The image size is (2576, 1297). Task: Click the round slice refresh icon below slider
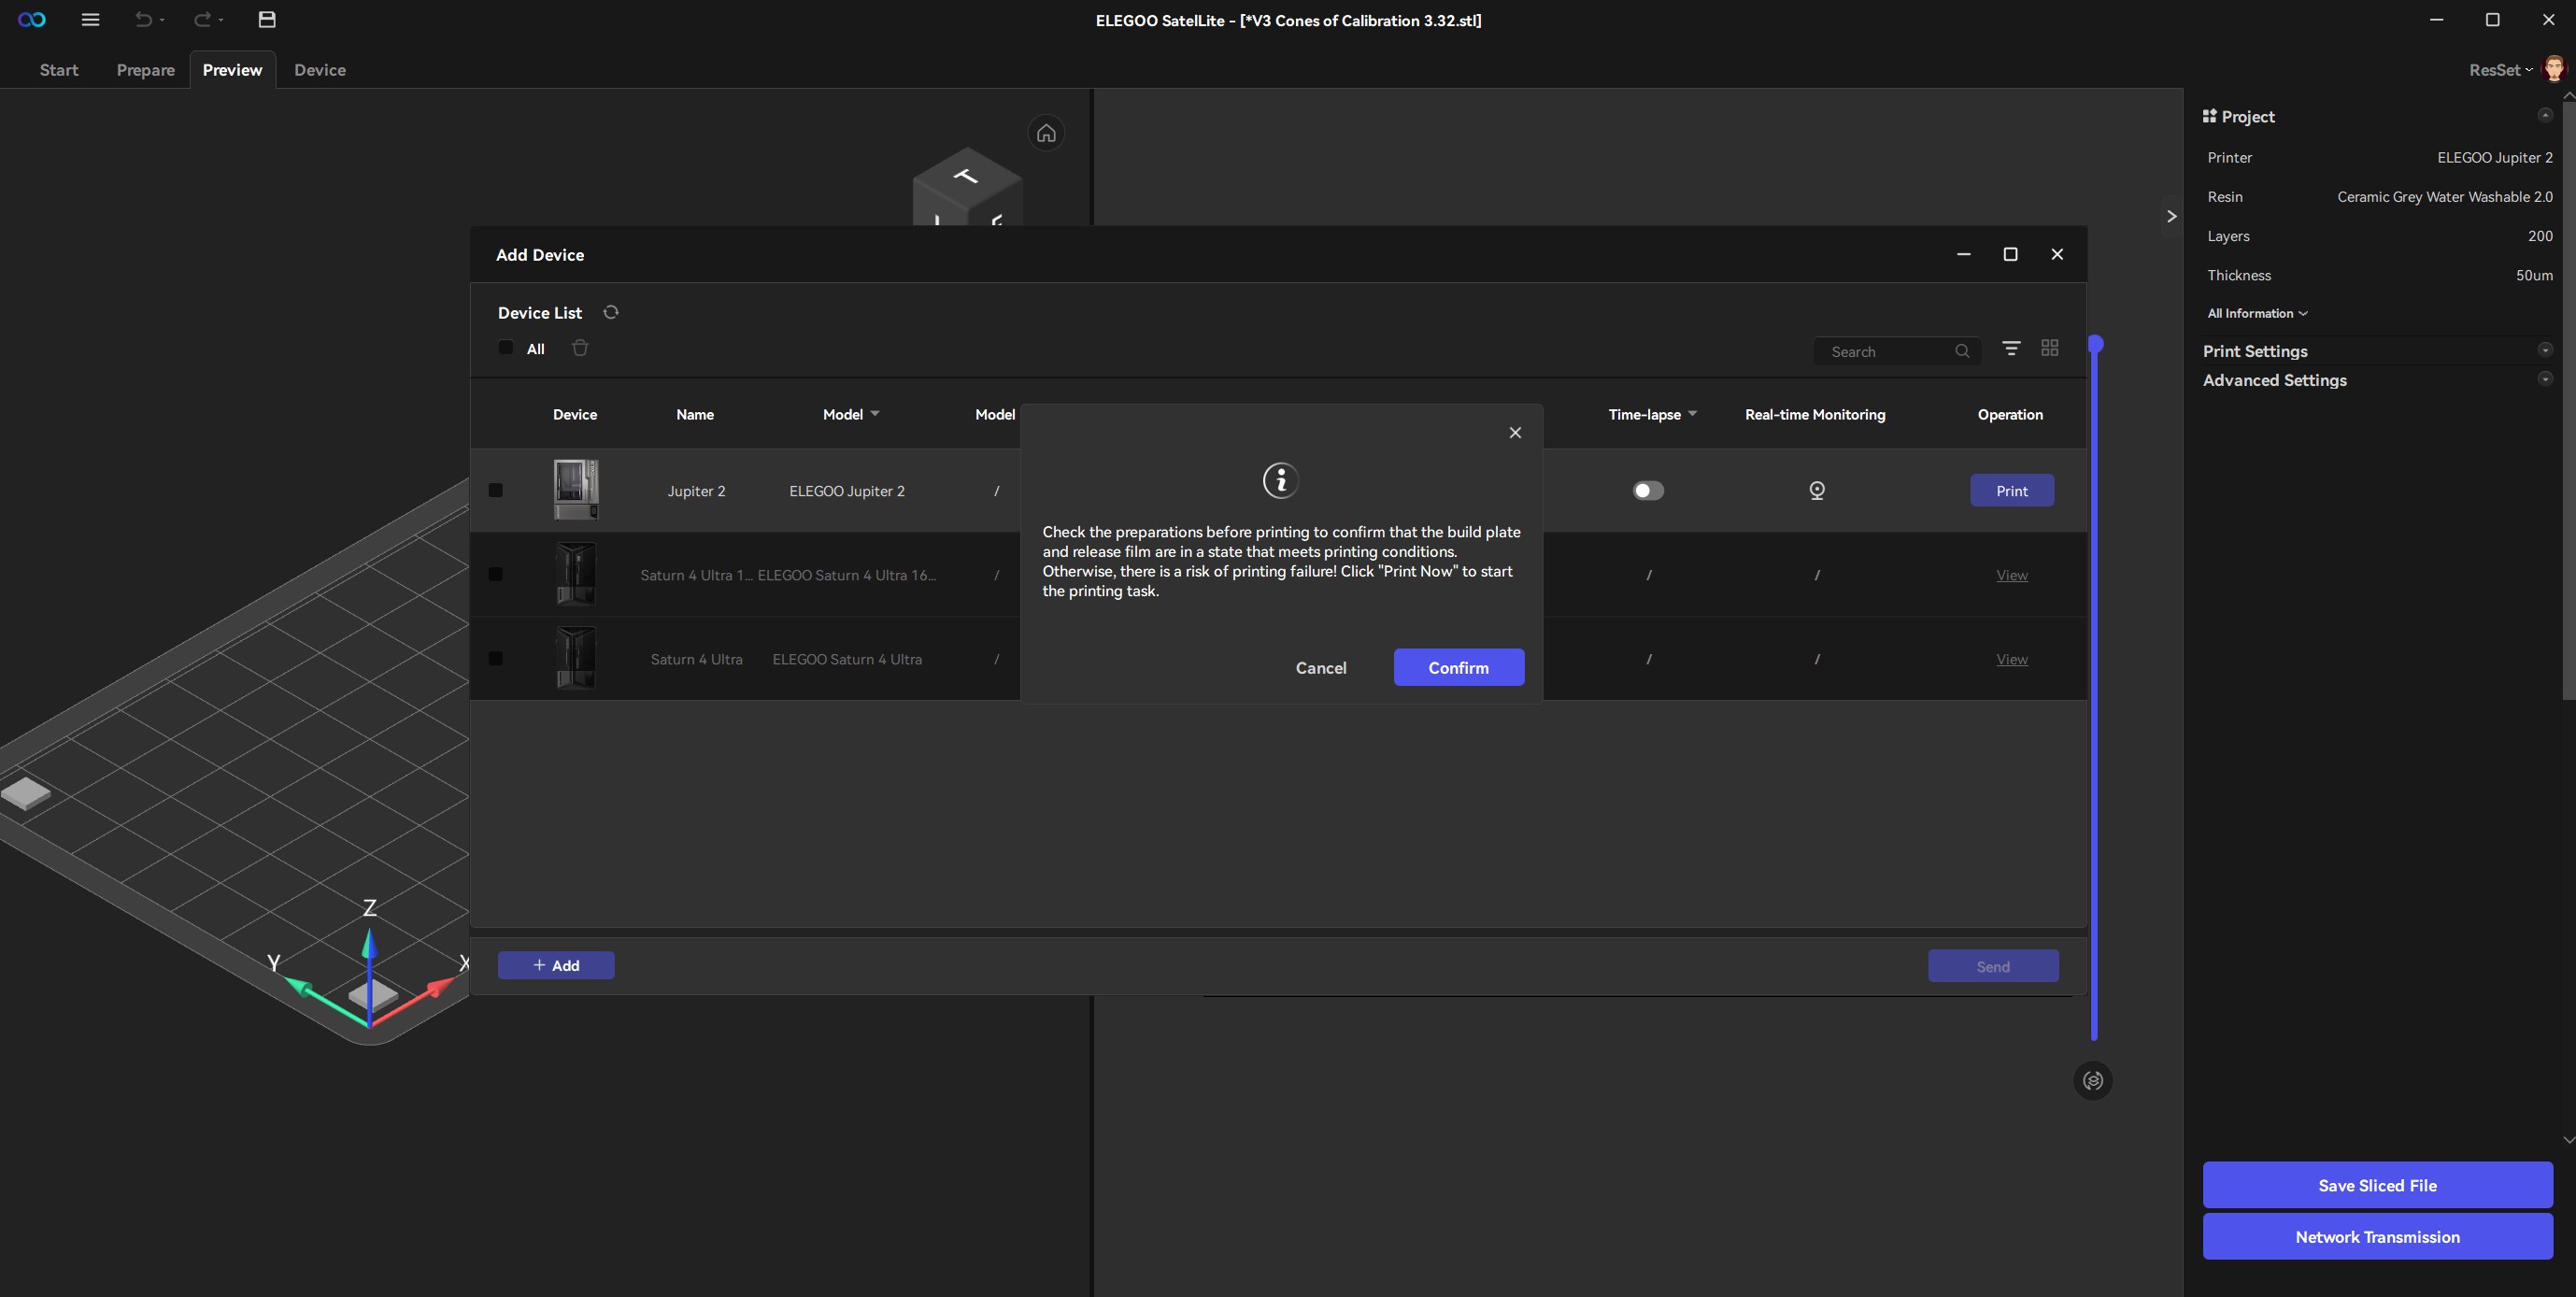(2093, 1080)
